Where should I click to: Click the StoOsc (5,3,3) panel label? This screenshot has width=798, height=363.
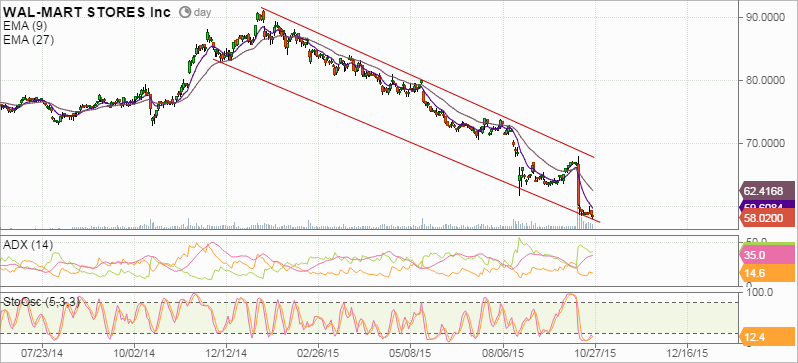[x=42, y=301]
